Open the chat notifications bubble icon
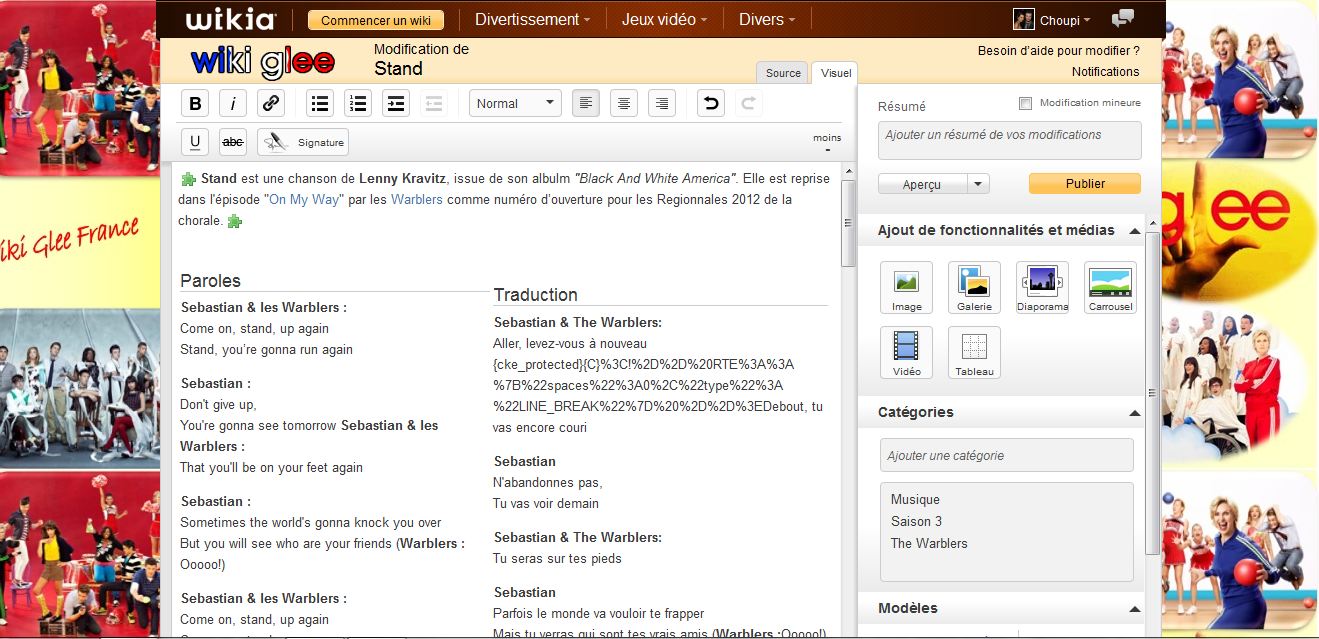This screenshot has width=1319, height=639. 1123,19
